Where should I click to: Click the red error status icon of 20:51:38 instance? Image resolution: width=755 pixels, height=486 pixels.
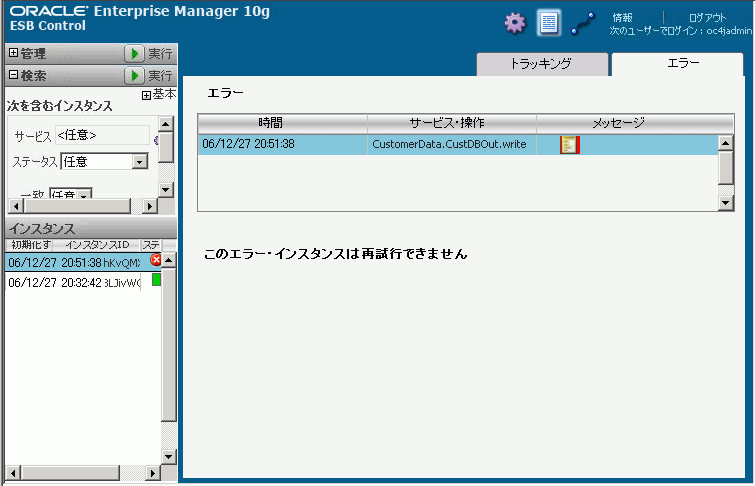click(x=156, y=260)
